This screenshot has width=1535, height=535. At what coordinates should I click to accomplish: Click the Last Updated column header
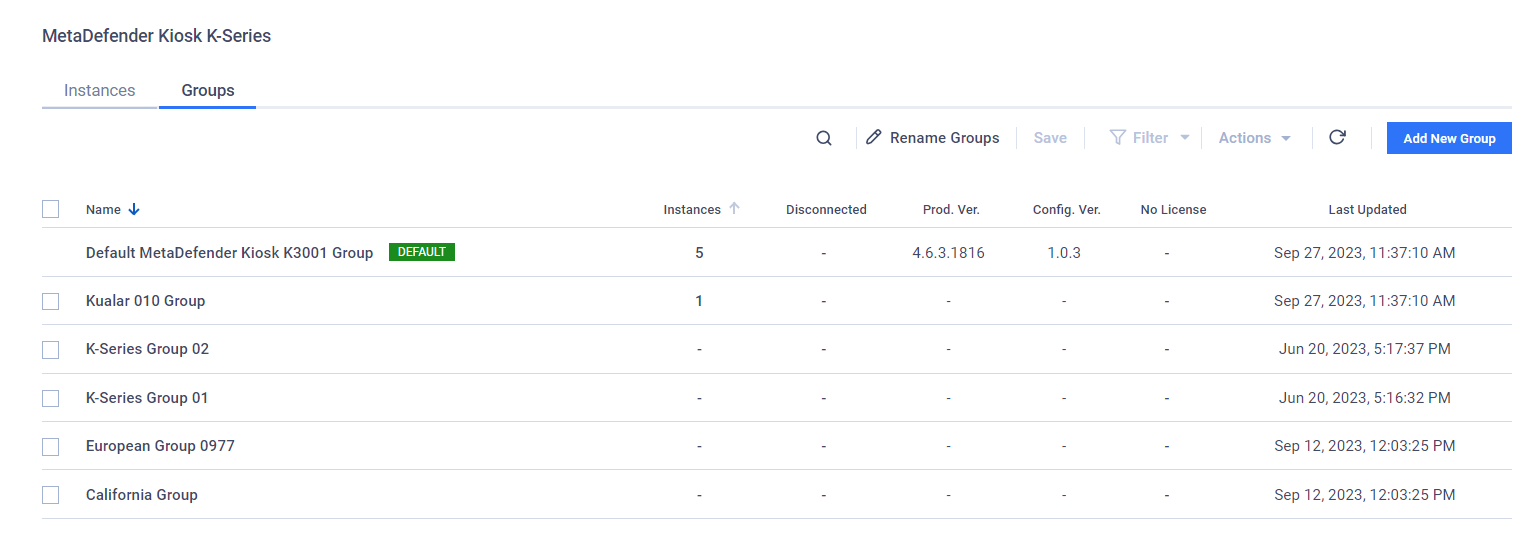pos(1367,209)
